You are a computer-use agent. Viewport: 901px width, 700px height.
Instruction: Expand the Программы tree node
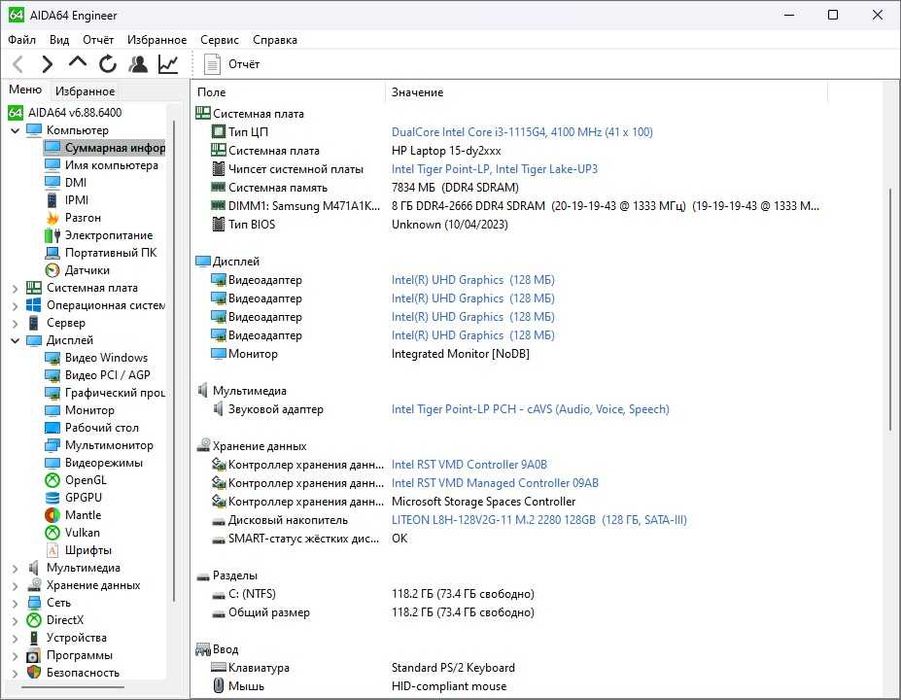coord(15,655)
